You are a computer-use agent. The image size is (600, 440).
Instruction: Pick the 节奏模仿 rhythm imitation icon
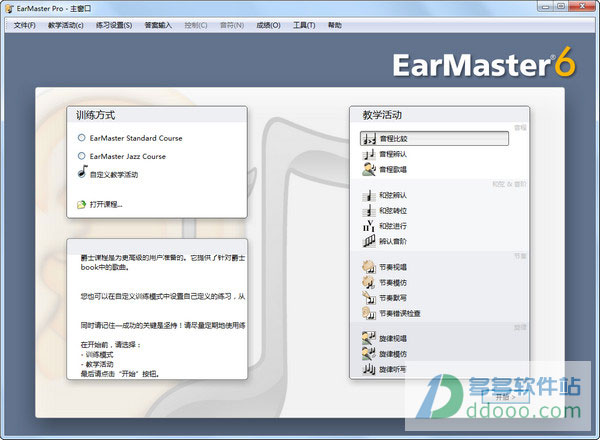(x=369, y=282)
